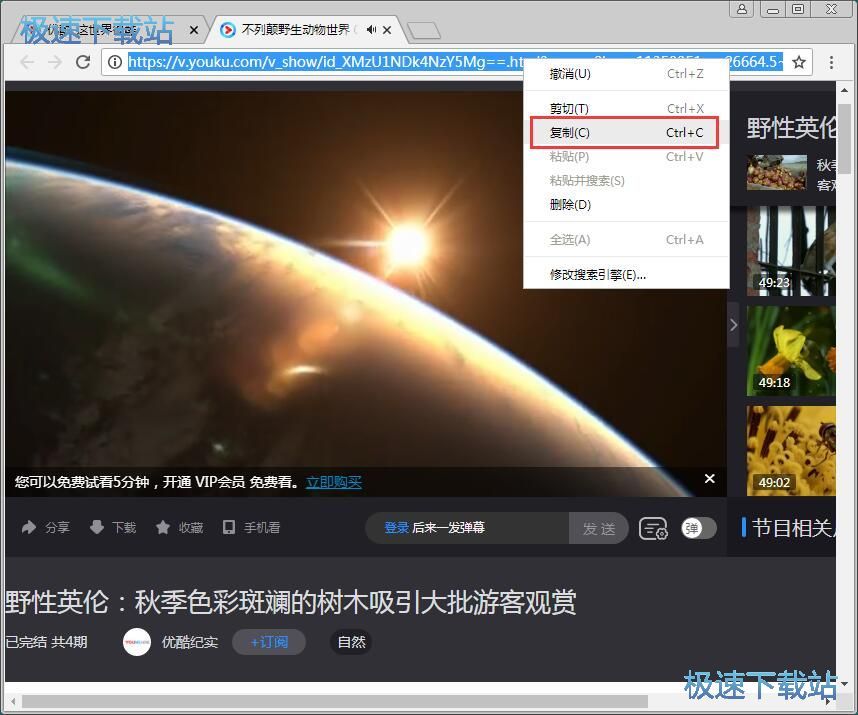Collapse the side panel with arrow
Viewport: 858px width, 715px height.
733,325
